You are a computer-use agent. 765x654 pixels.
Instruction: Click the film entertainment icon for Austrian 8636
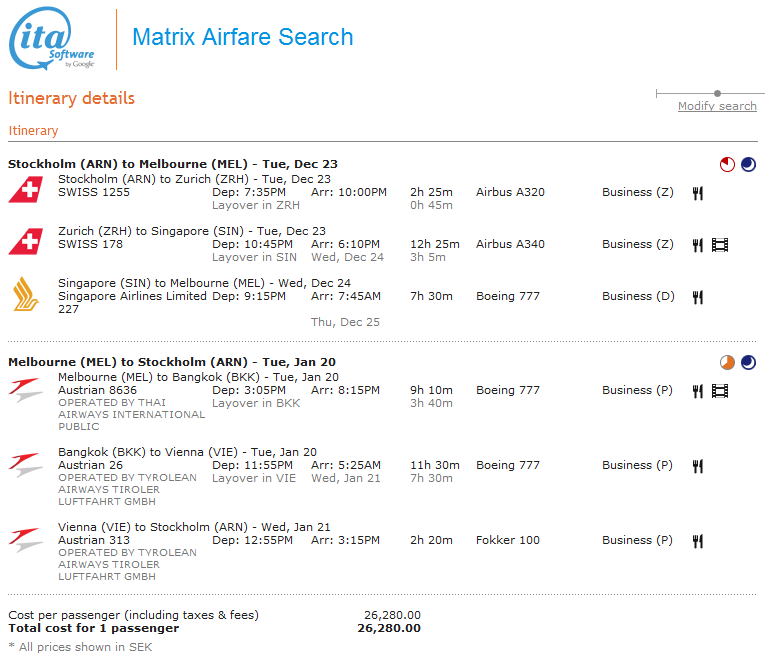720,391
